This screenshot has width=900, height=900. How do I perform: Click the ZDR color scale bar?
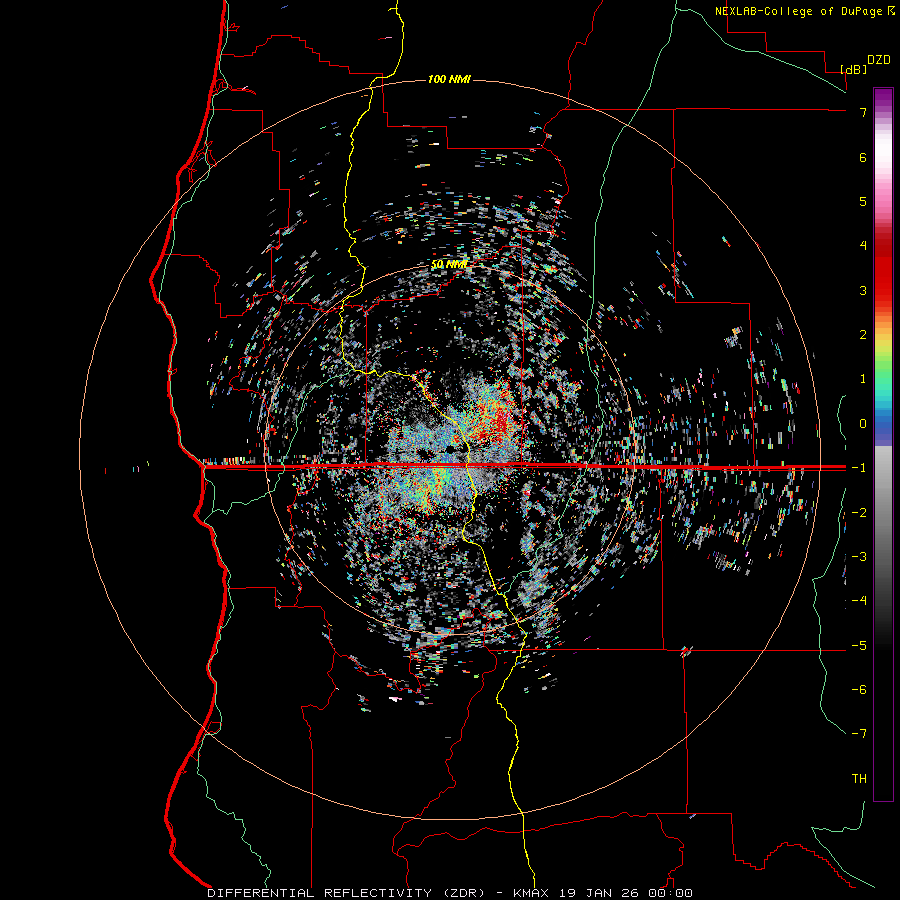click(x=883, y=444)
